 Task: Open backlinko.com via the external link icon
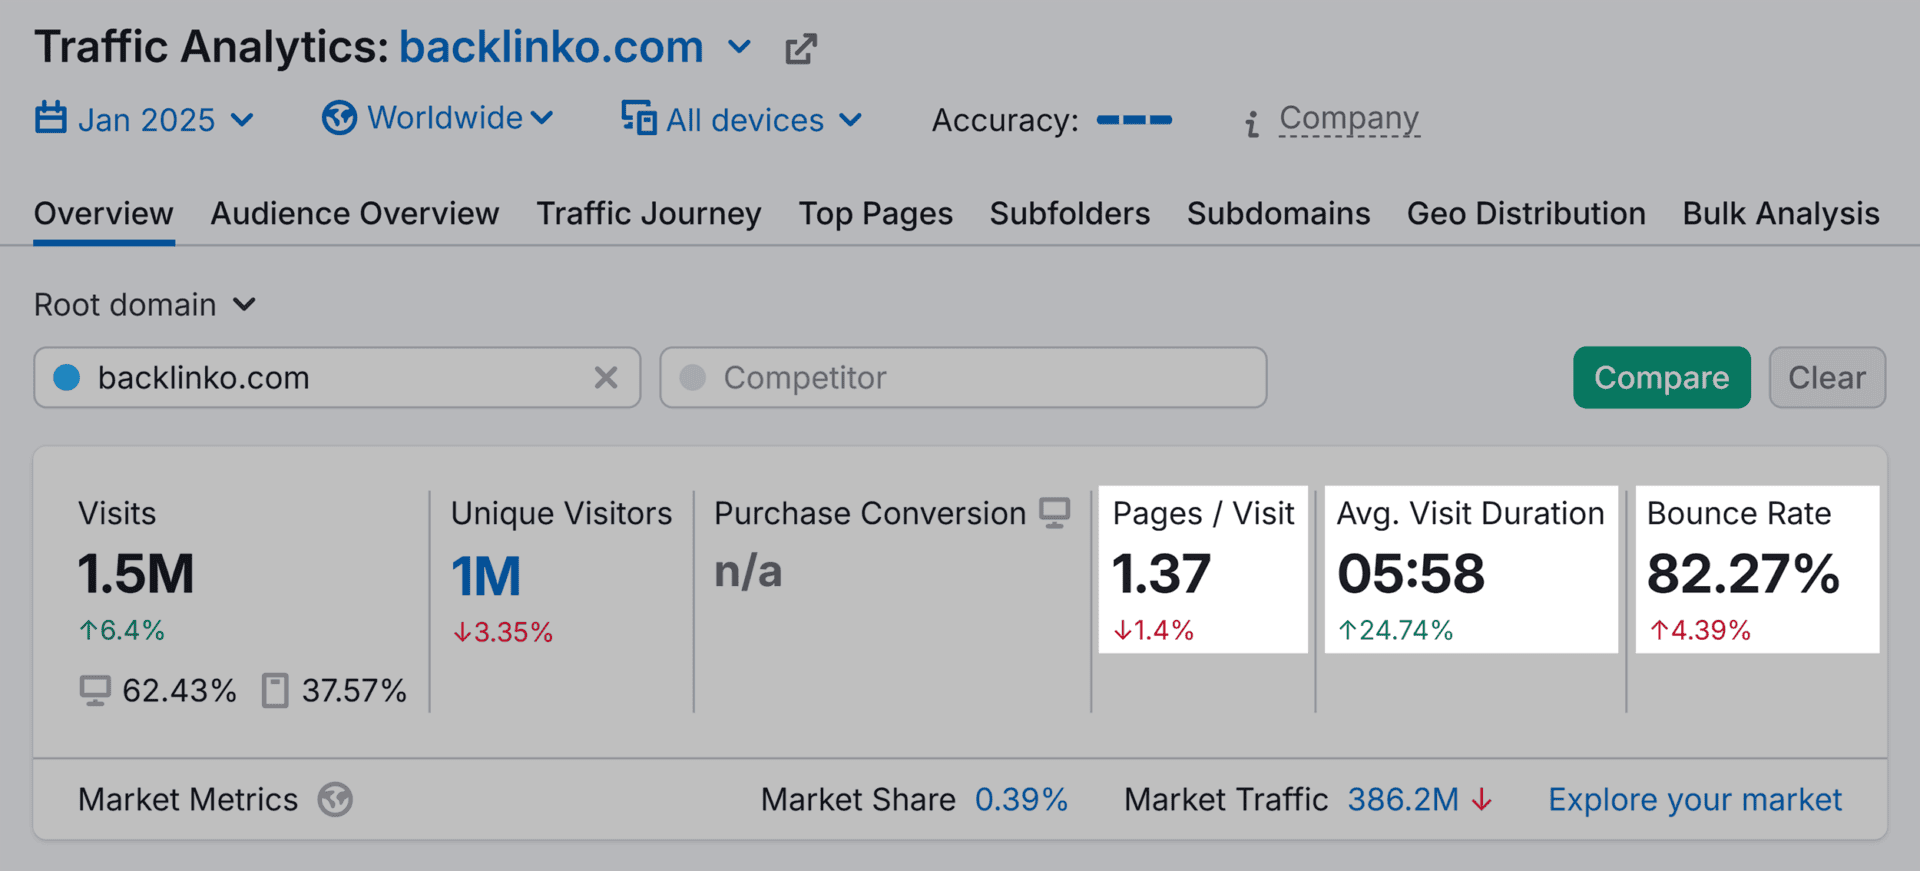800,47
